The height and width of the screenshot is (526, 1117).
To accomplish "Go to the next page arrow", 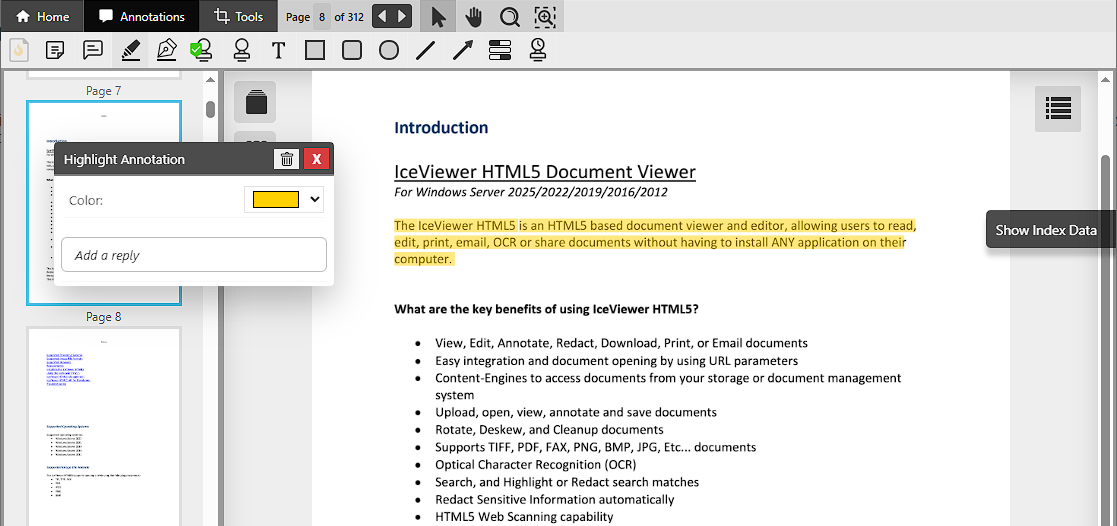I will tap(402, 17).
